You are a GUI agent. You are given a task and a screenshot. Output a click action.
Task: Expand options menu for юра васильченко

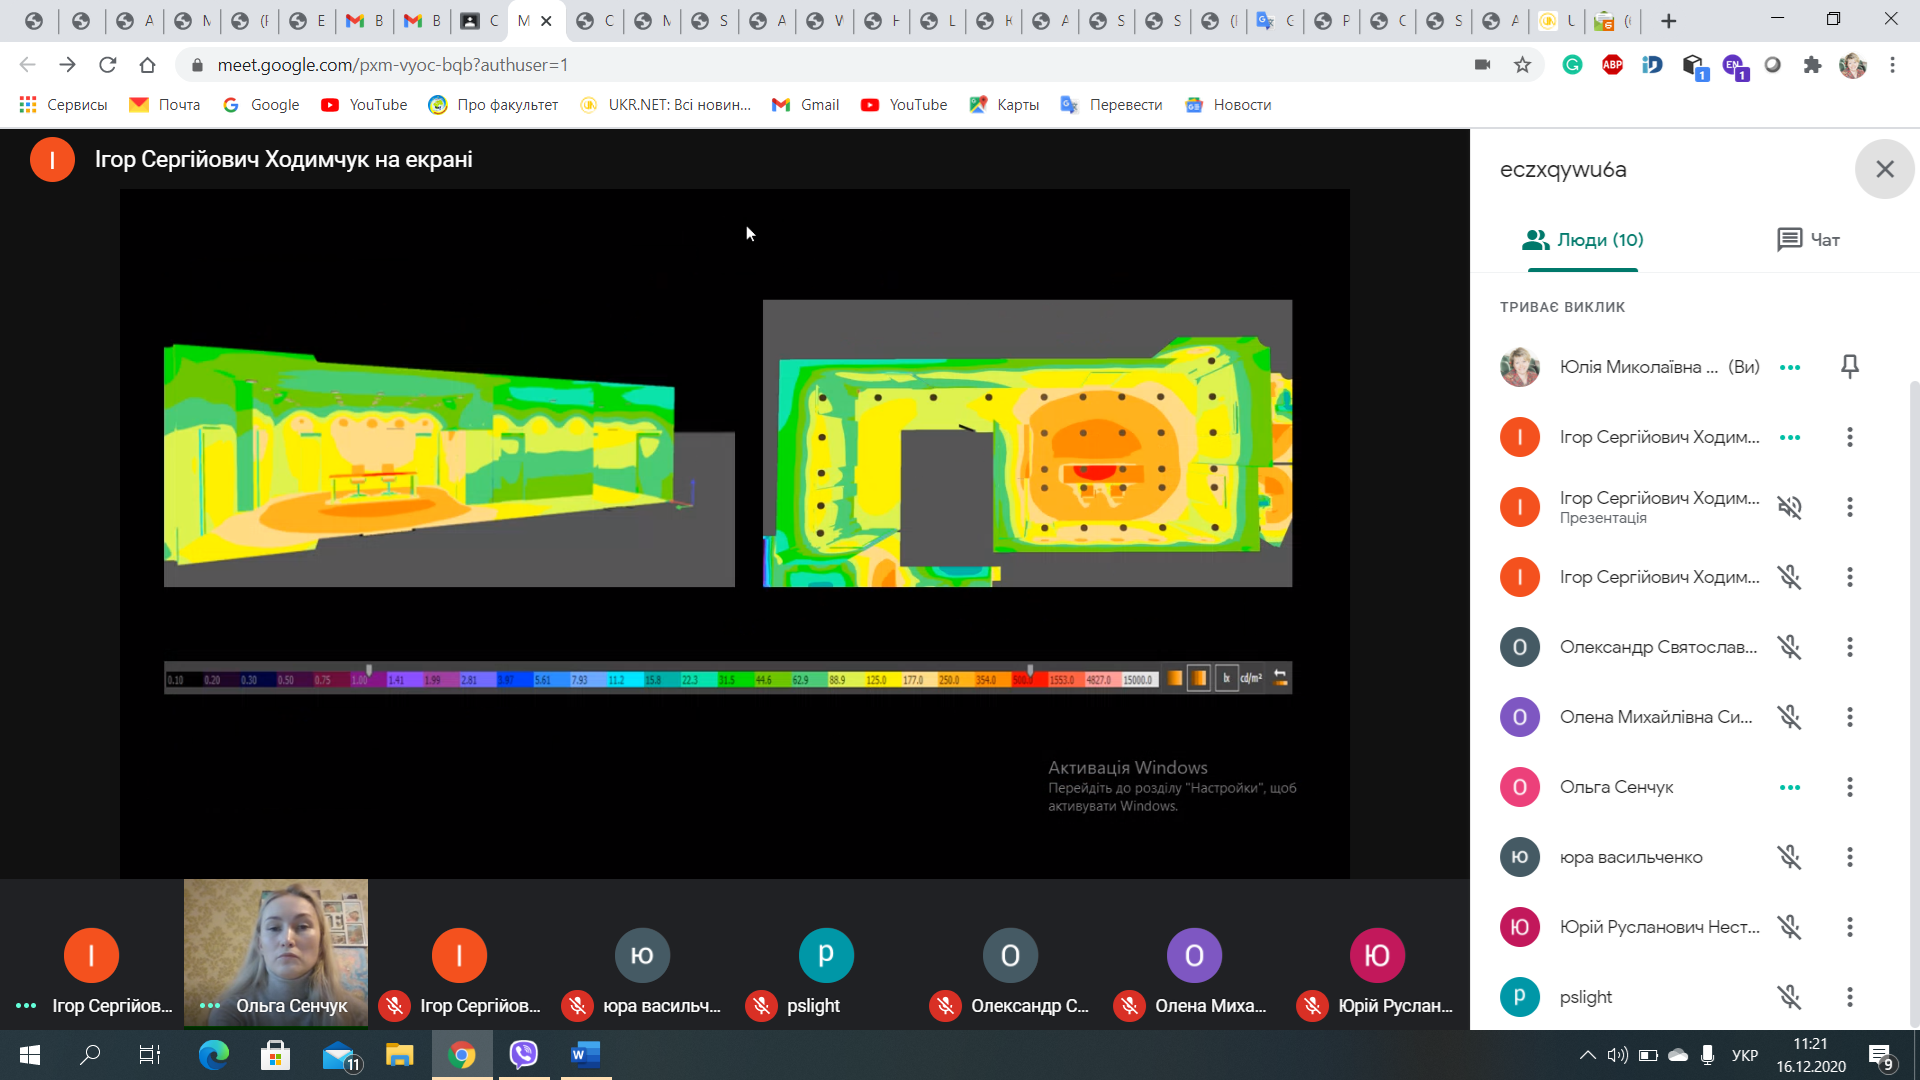[1849, 857]
